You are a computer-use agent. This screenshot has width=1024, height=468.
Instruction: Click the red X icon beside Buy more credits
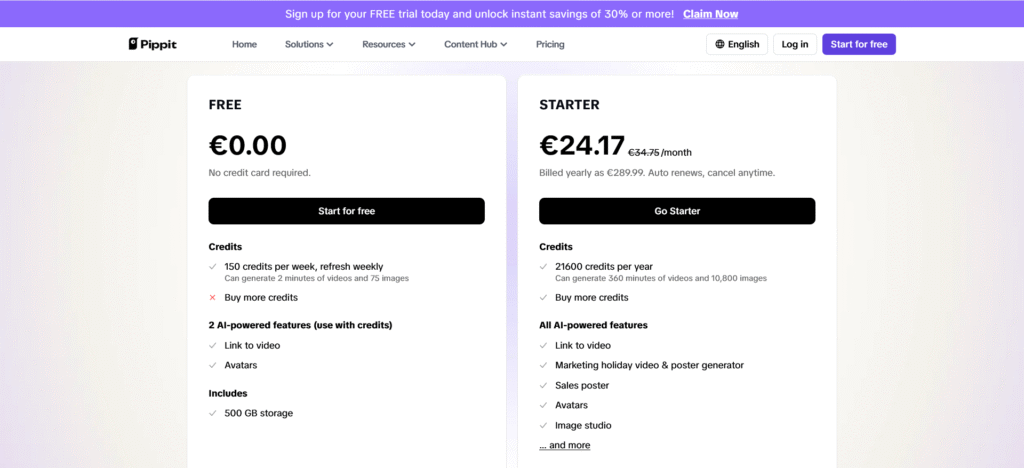tap(212, 297)
